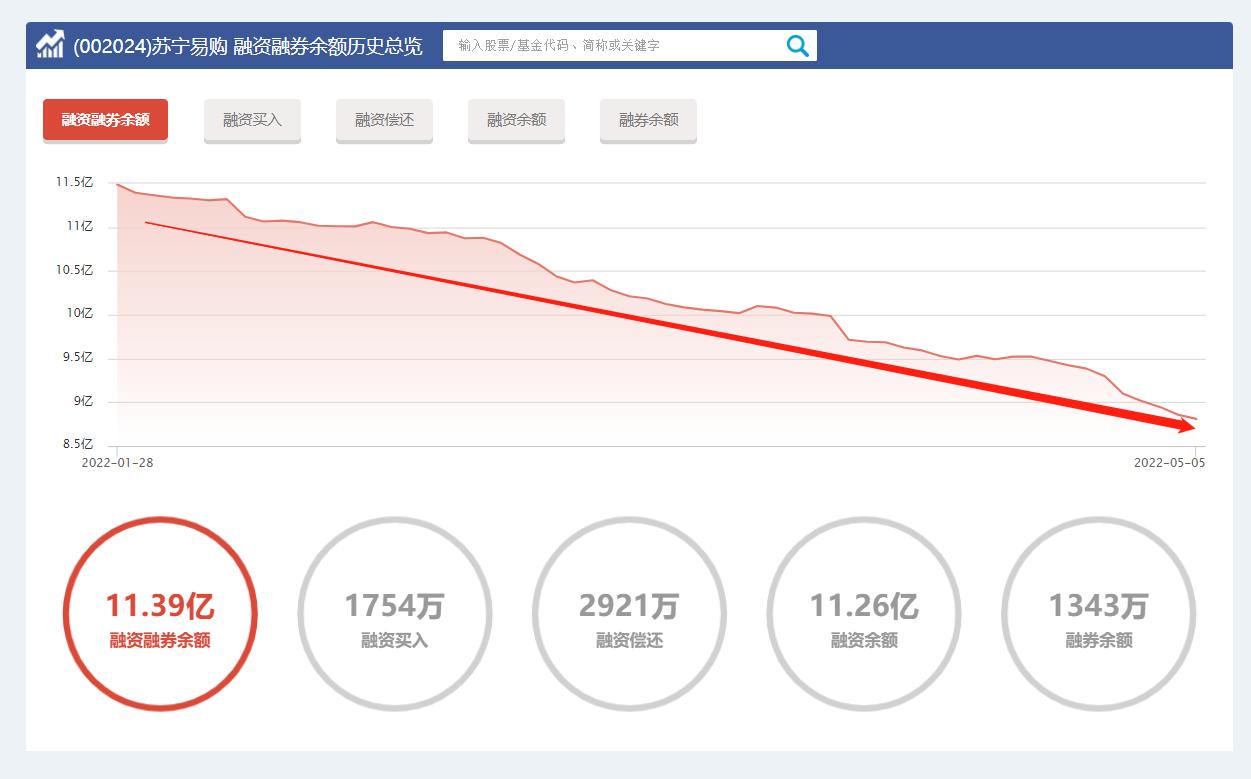Click the 2022-01-28 date label on the chart
This screenshot has height=779, width=1251.
117,463
